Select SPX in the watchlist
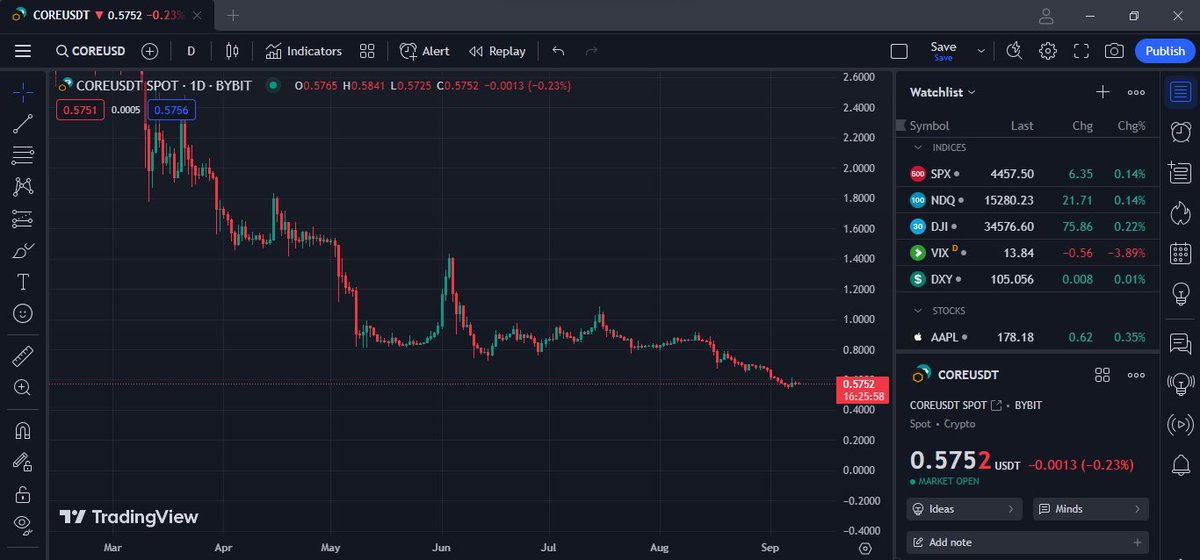1200x560 pixels. pyautogui.click(x=1027, y=174)
